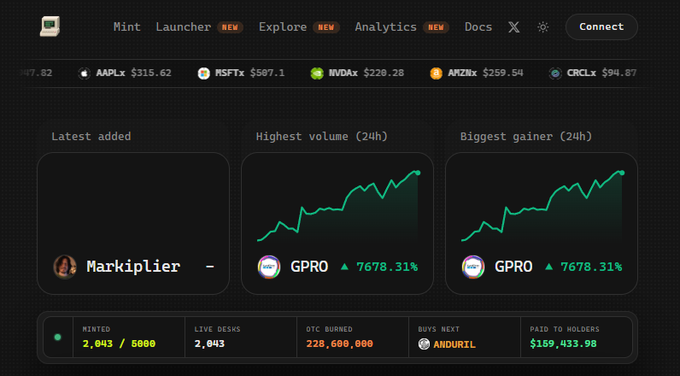The image size is (680, 376).
Task: Click the Circle logo next to CRCLx
Action: click(555, 73)
